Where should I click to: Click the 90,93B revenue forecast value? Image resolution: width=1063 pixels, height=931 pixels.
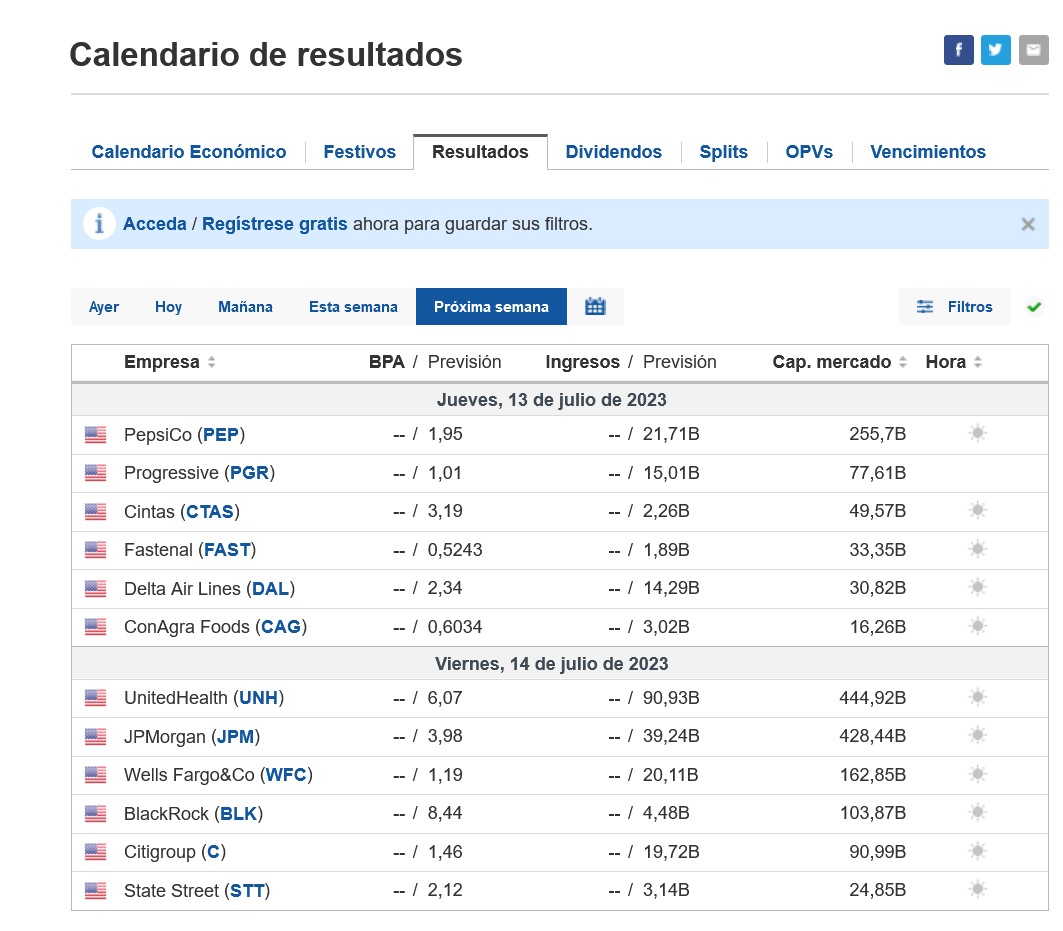click(671, 698)
